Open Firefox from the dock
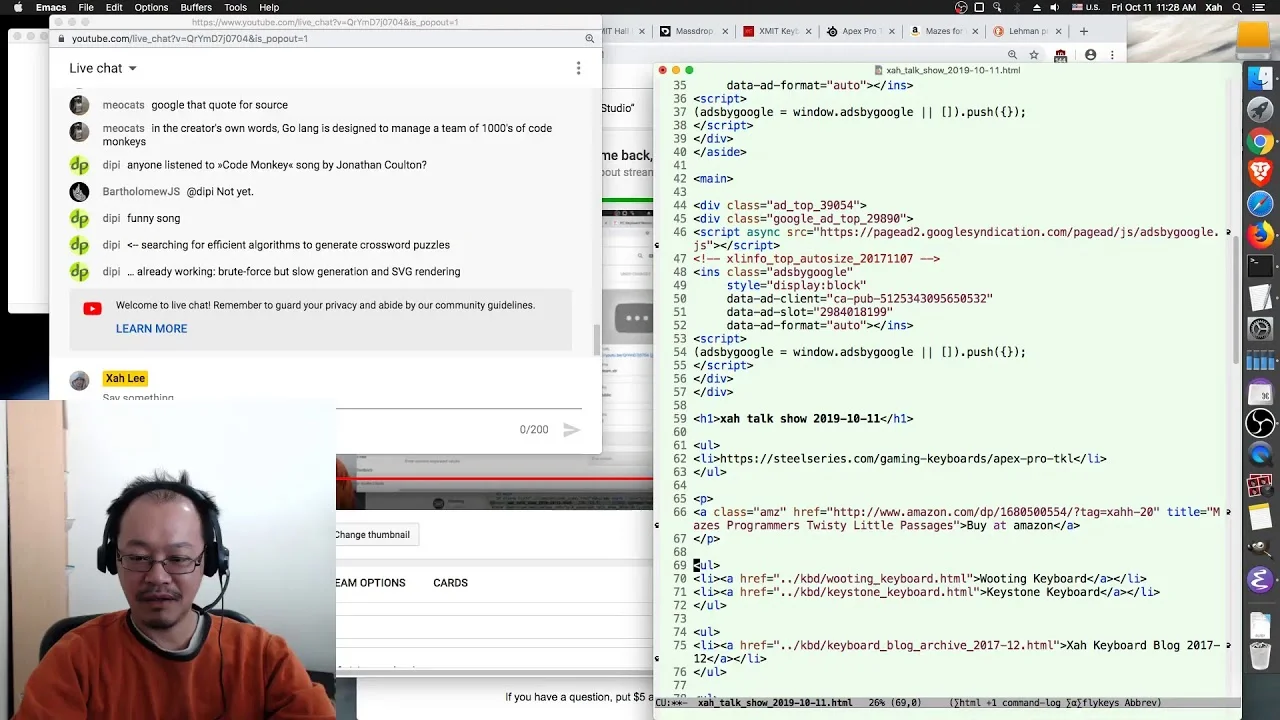 tap(1260, 235)
